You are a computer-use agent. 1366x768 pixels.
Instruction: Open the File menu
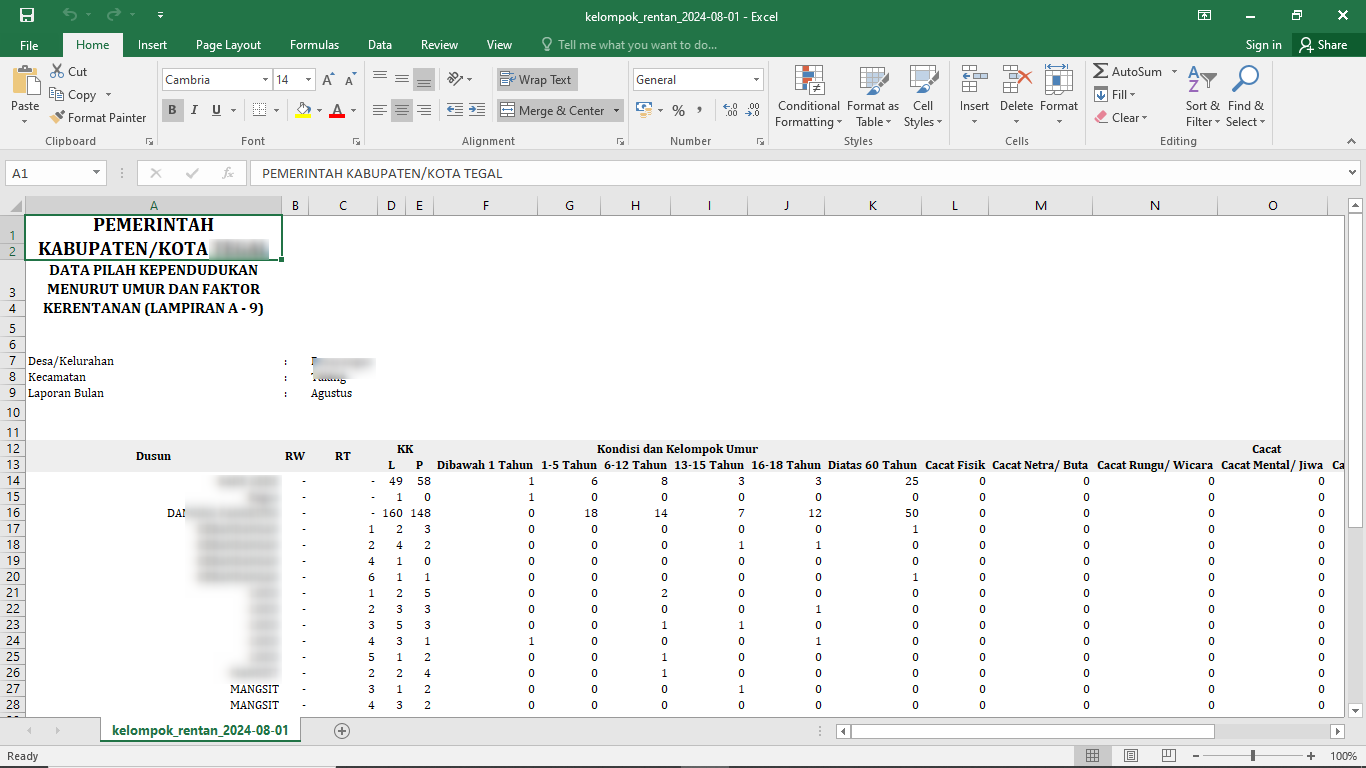29,45
